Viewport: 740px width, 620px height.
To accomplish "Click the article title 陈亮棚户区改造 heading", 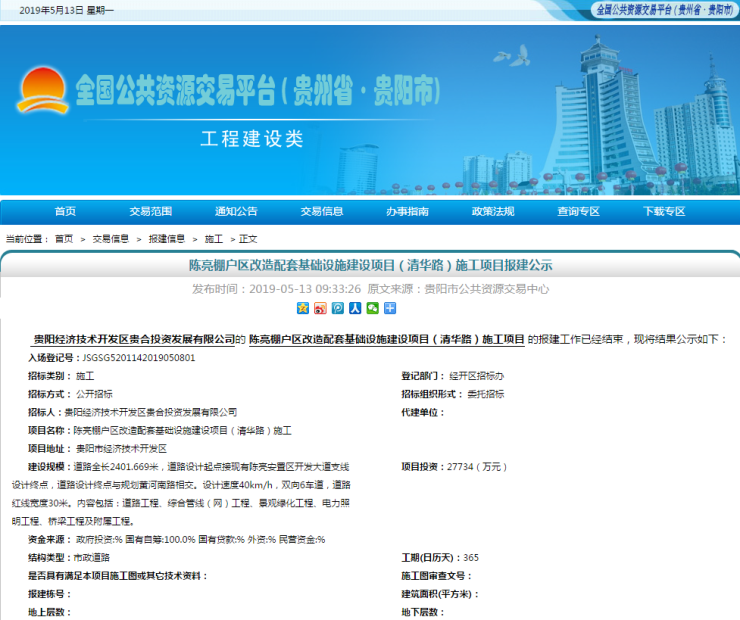I will click(x=370, y=266).
